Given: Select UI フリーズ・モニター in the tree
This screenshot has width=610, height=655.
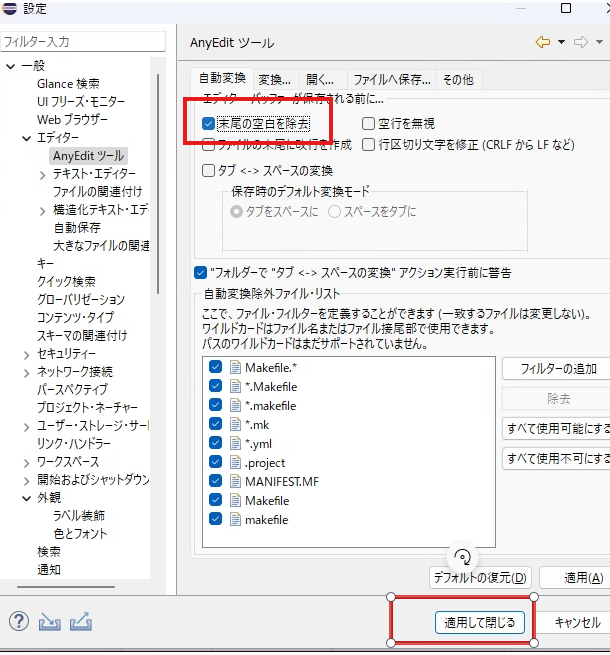Looking at the screenshot, I should 81,102.
